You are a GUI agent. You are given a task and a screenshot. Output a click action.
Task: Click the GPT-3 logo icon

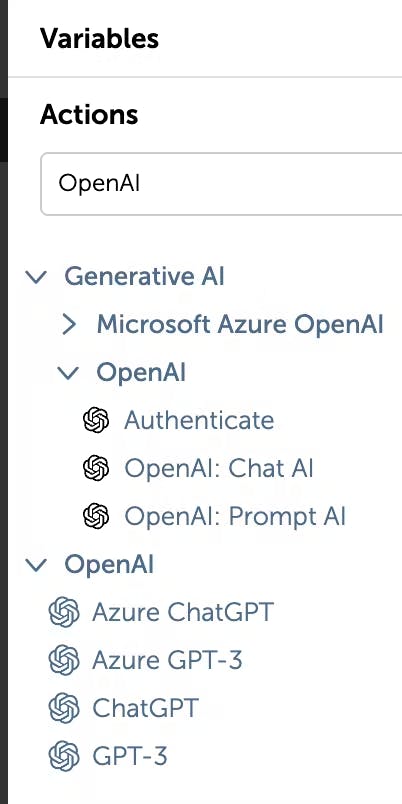(x=64, y=756)
